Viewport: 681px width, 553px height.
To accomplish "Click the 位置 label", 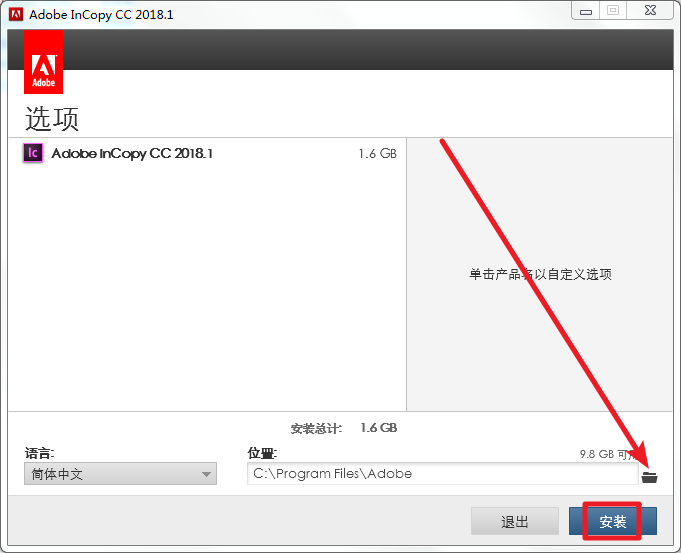I will tap(262, 454).
